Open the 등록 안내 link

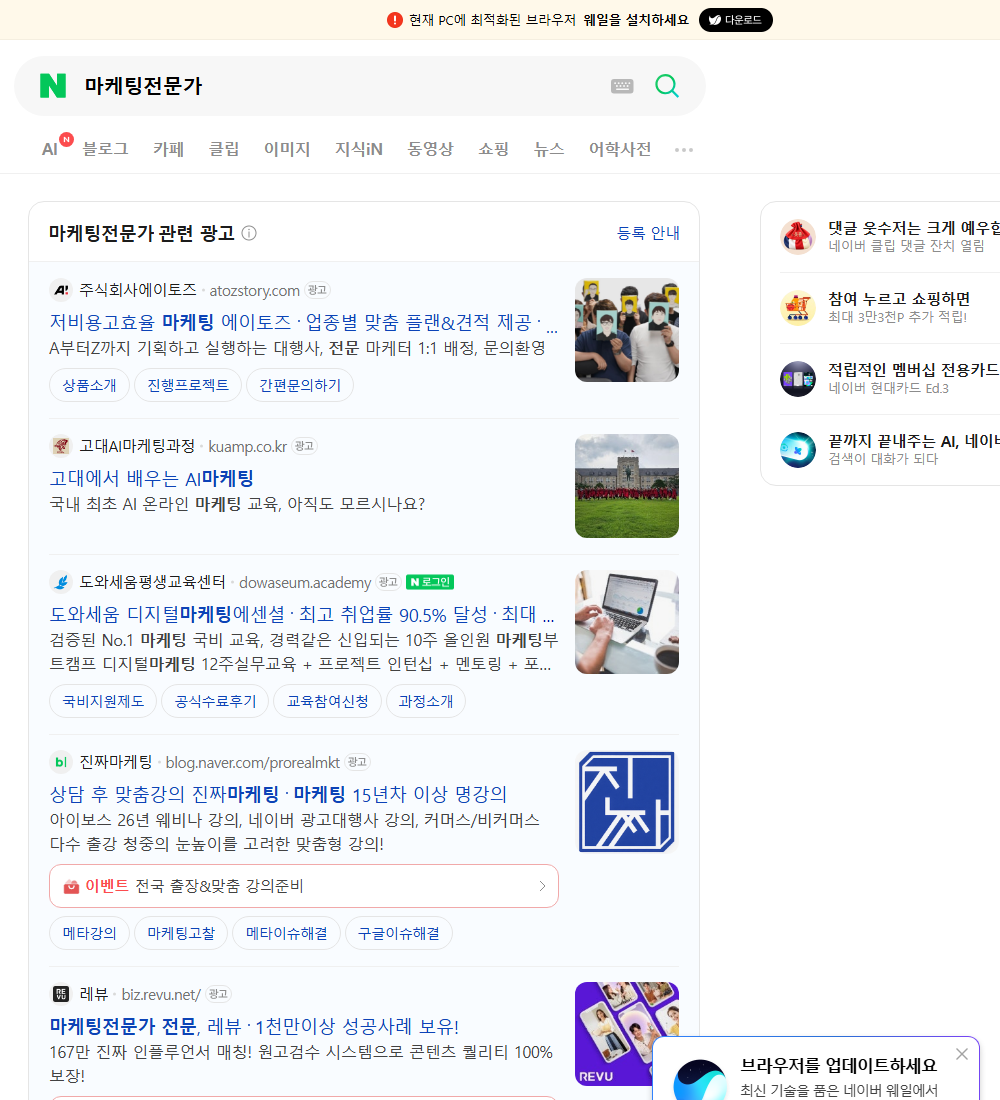click(x=648, y=233)
